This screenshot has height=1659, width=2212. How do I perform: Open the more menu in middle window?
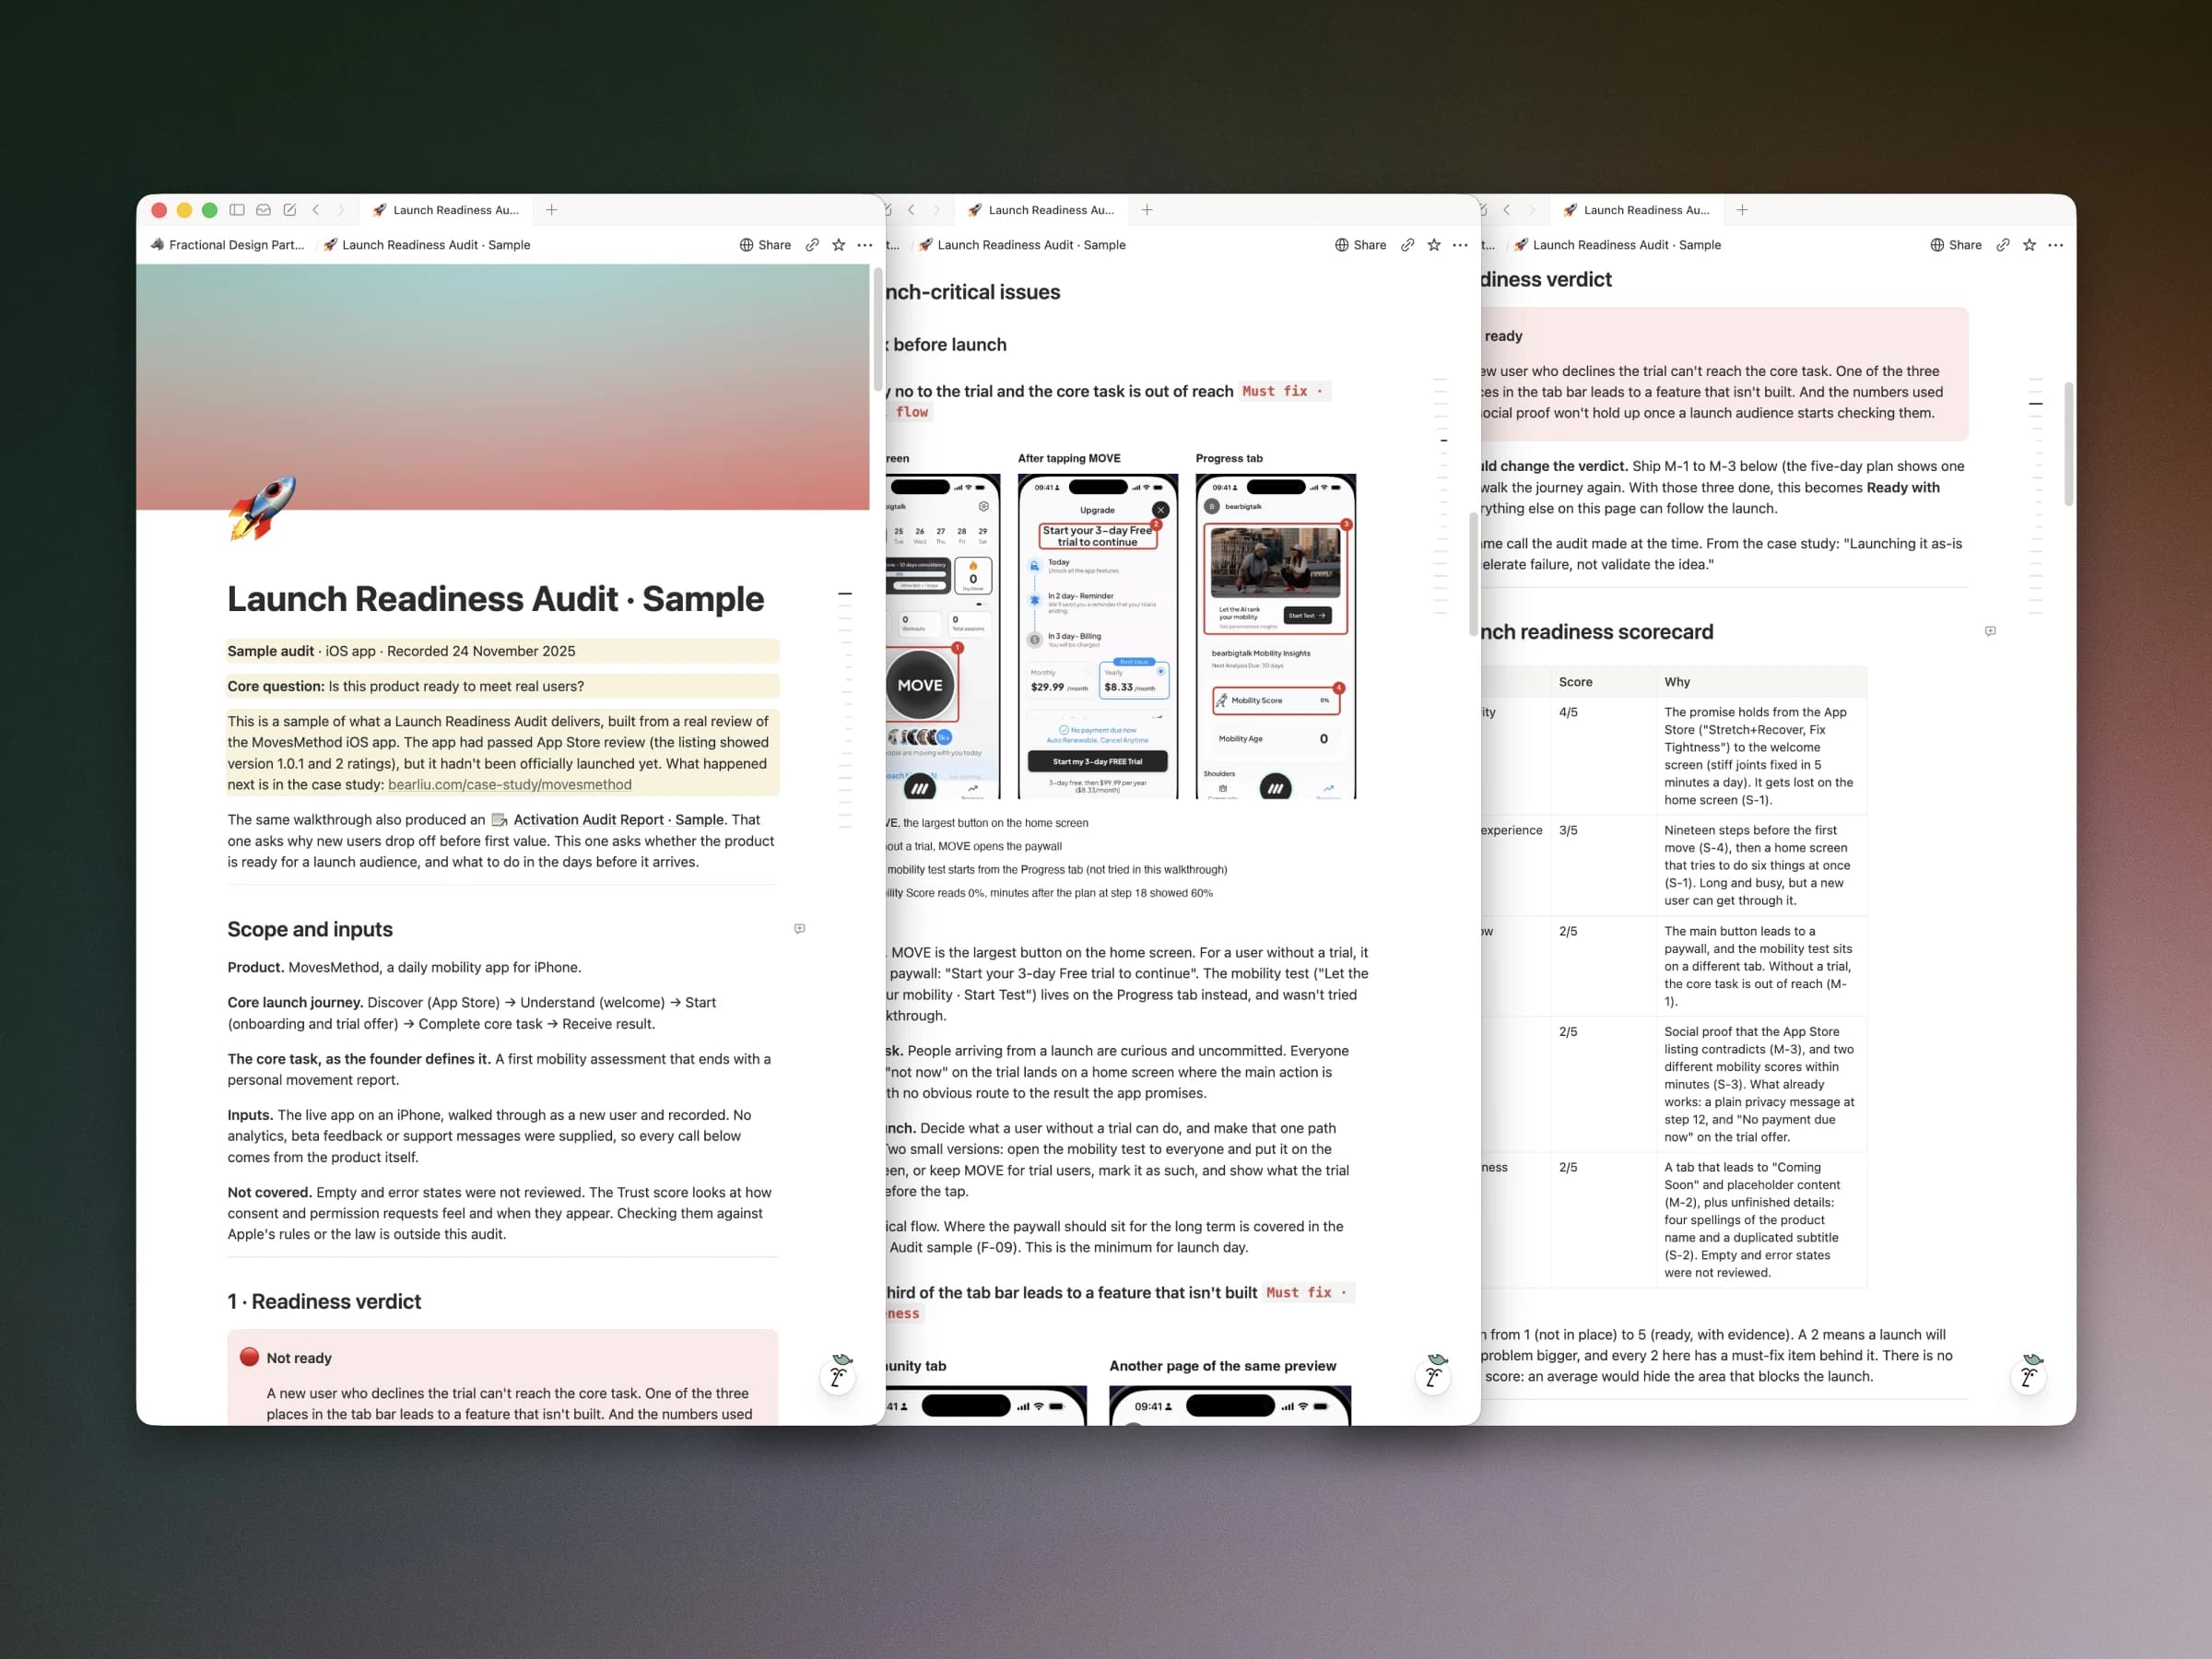tap(1460, 245)
